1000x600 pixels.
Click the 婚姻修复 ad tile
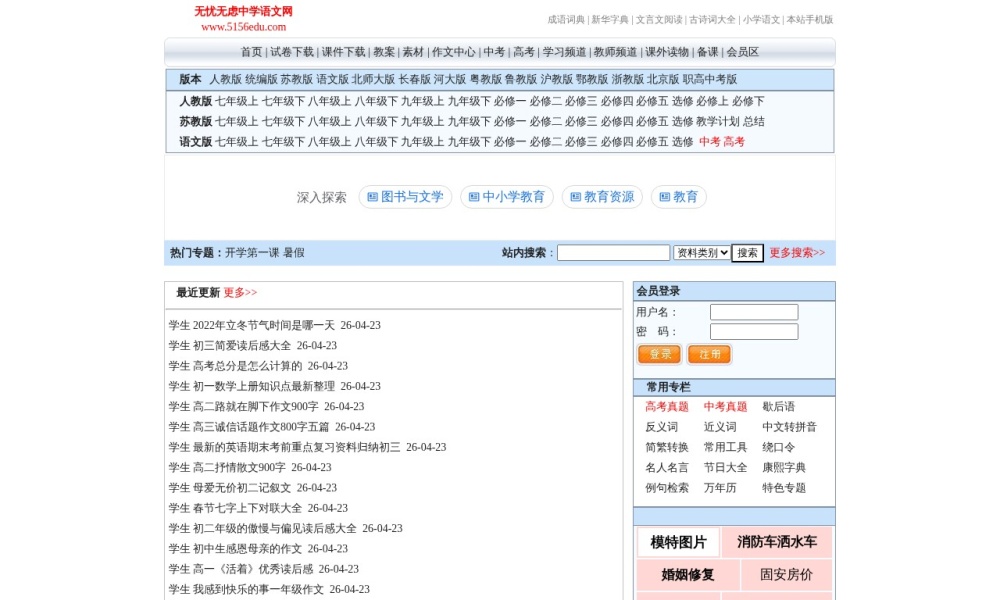point(688,575)
